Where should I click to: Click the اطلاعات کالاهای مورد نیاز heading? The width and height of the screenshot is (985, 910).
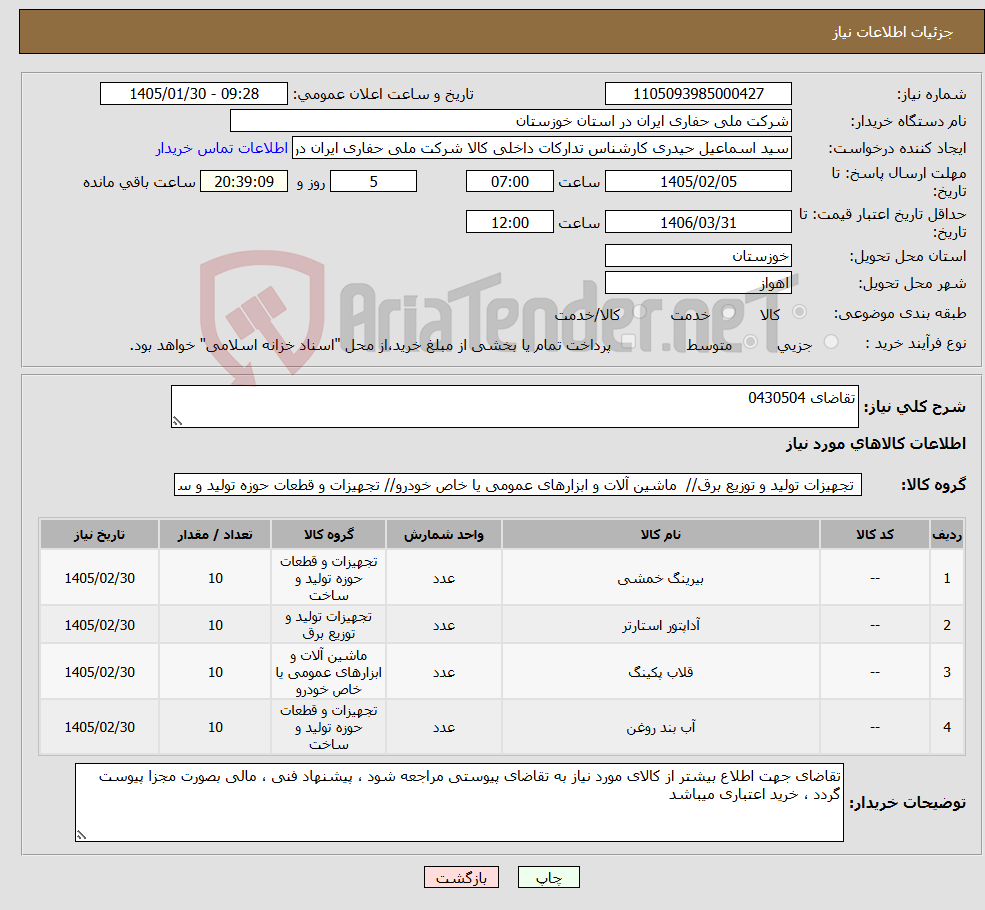[x=876, y=444]
